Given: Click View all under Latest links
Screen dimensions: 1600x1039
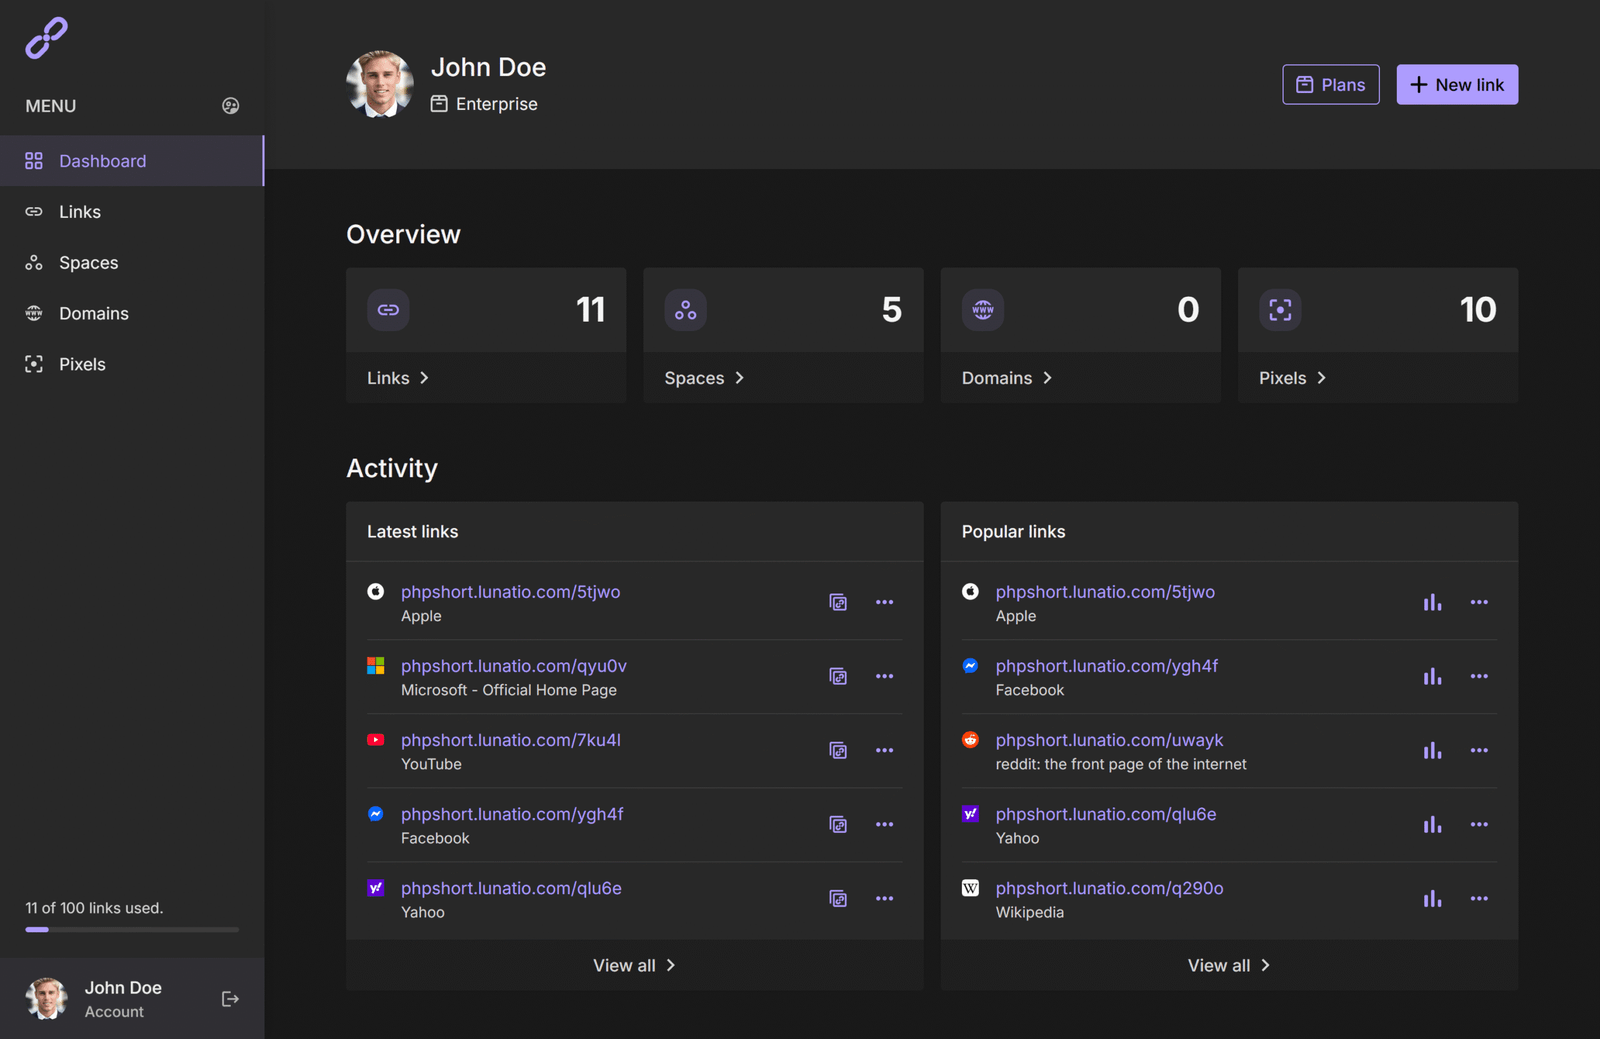Looking at the screenshot, I should tap(634, 965).
